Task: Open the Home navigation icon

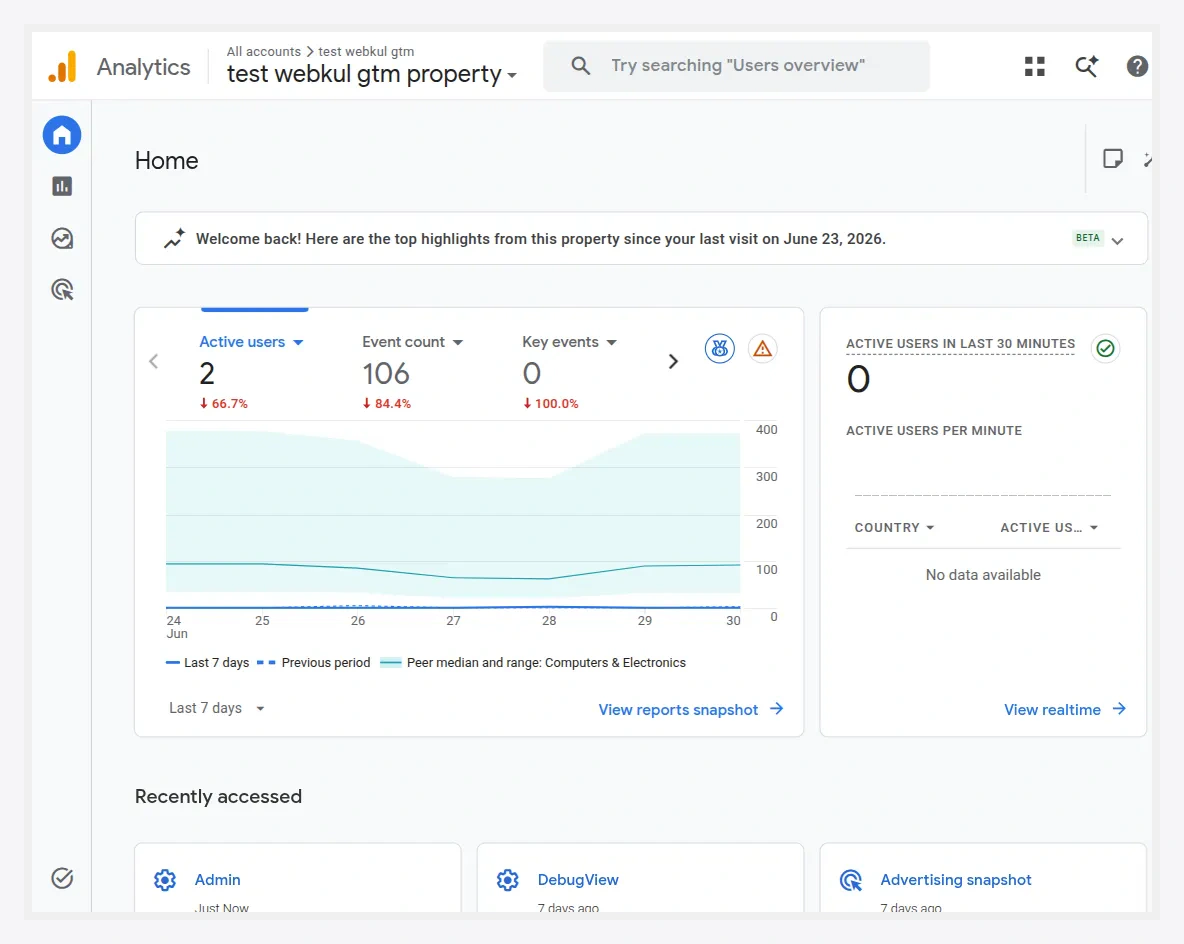Action: (x=62, y=135)
